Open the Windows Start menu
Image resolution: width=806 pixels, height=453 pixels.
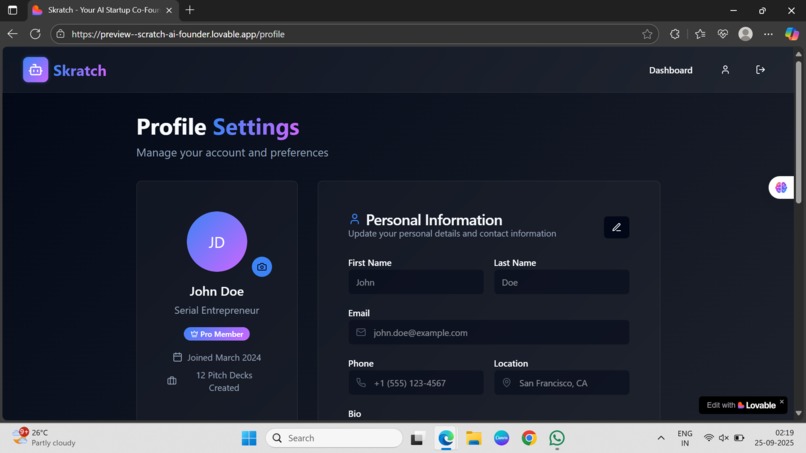click(249, 438)
